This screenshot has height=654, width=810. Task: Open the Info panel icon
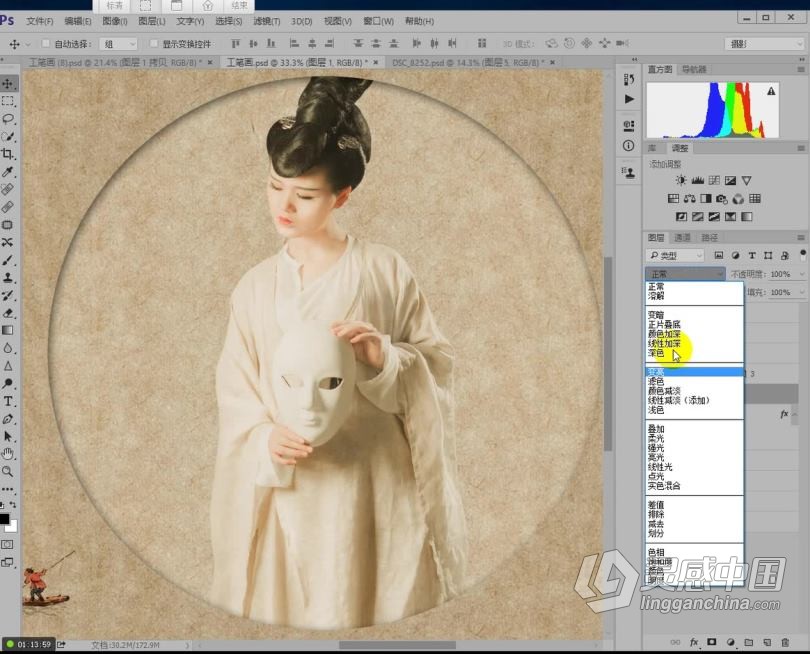(629, 146)
